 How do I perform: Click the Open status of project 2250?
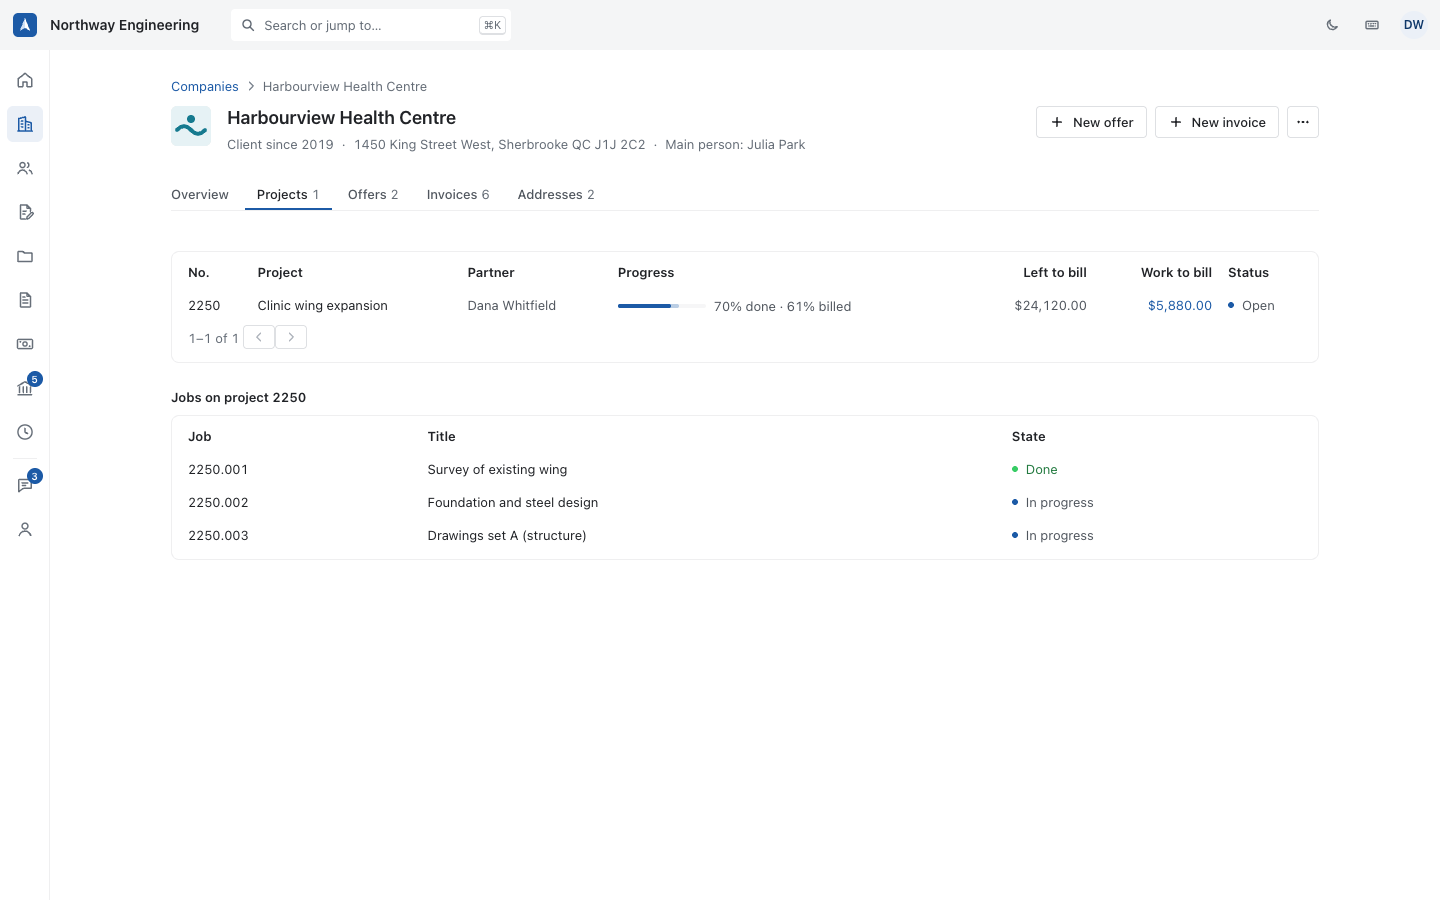click(x=1251, y=306)
